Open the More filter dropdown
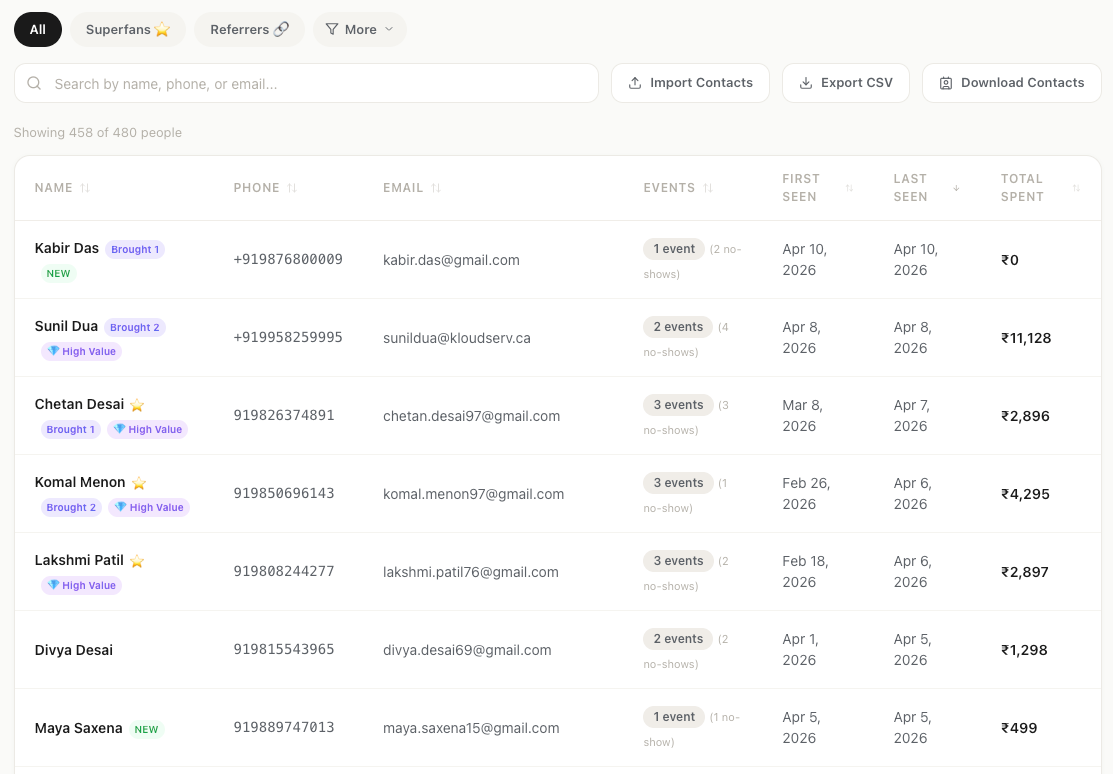The height and width of the screenshot is (774, 1113). tap(358, 29)
